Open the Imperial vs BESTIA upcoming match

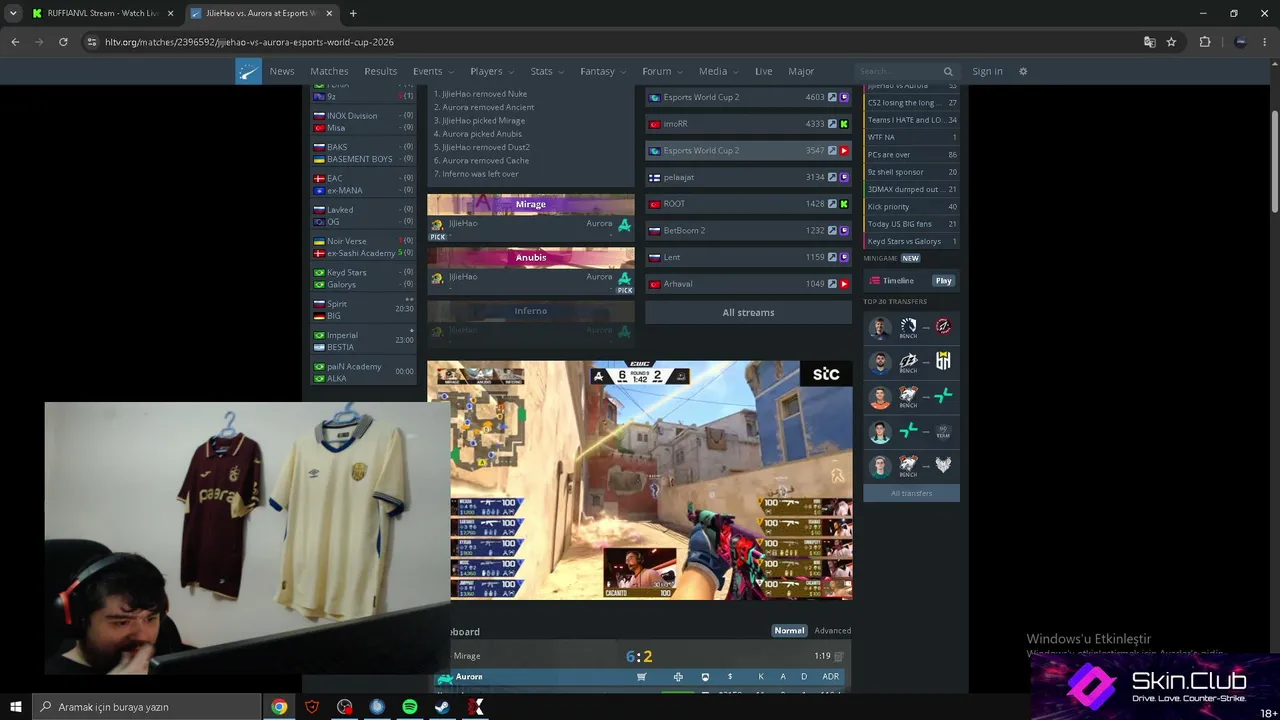coord(363,341)
